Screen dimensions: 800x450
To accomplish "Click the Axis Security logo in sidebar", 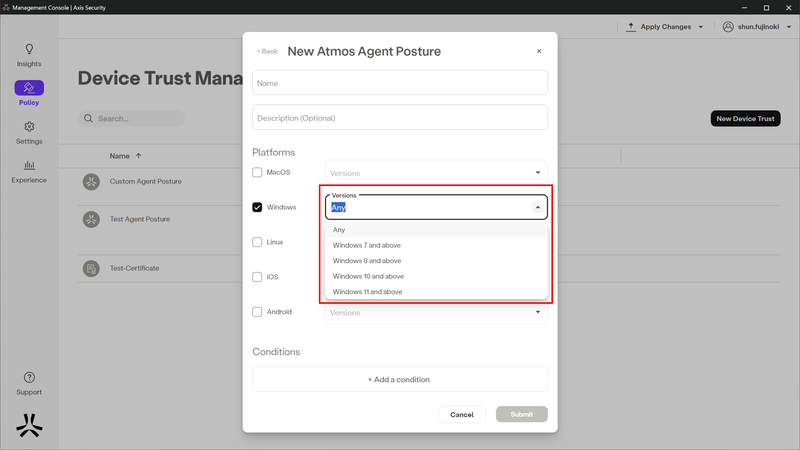I will click(29, 426).
